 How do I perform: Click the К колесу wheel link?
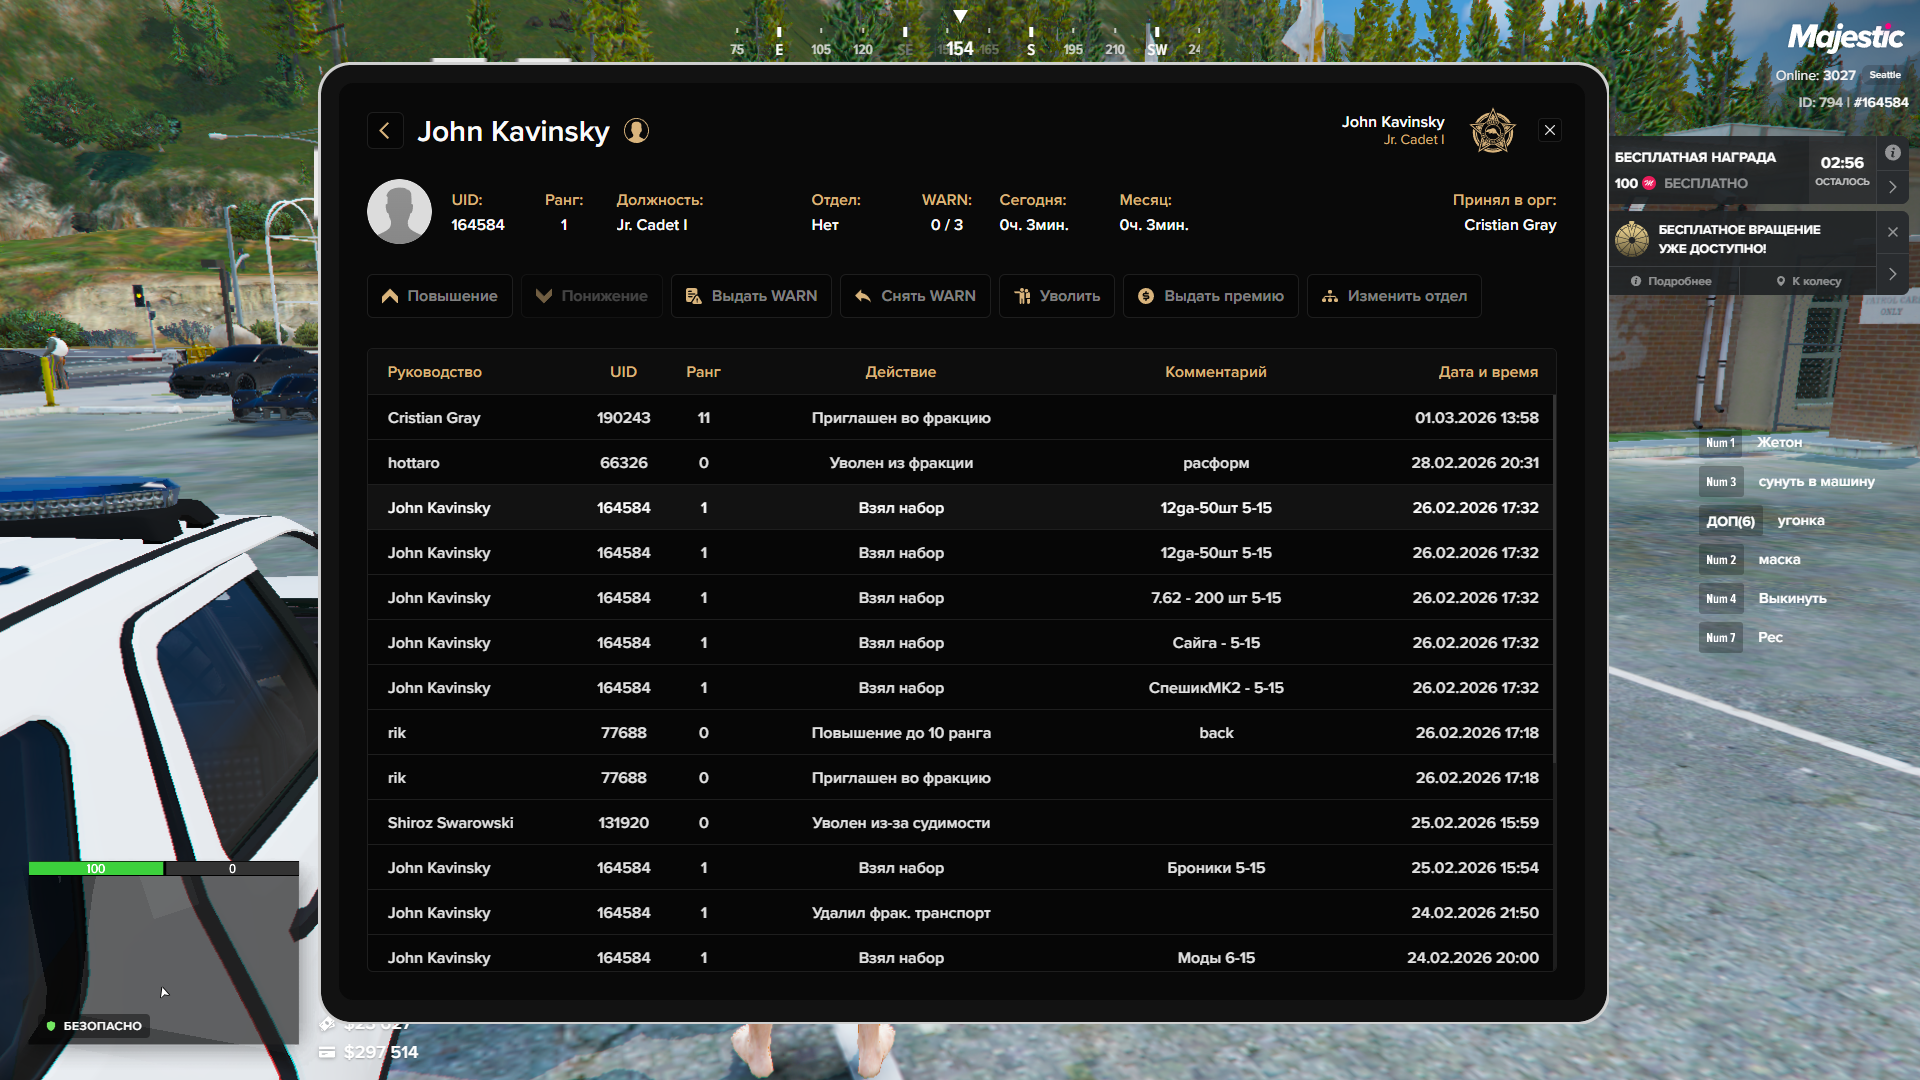click(x=1808, y=281)
